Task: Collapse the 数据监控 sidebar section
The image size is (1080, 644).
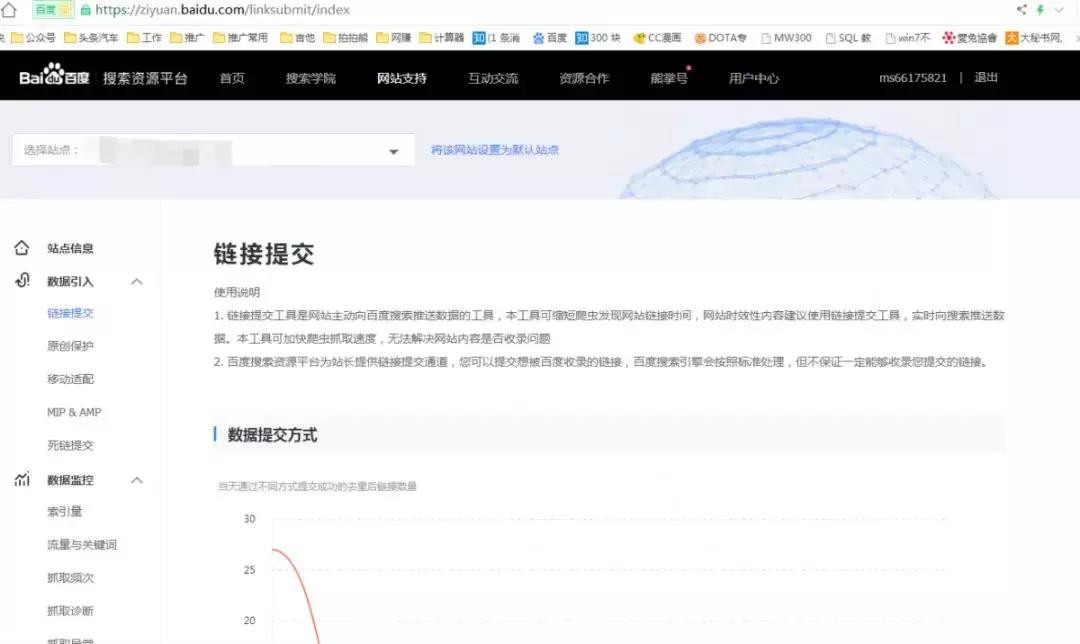Action: [137, 479]
